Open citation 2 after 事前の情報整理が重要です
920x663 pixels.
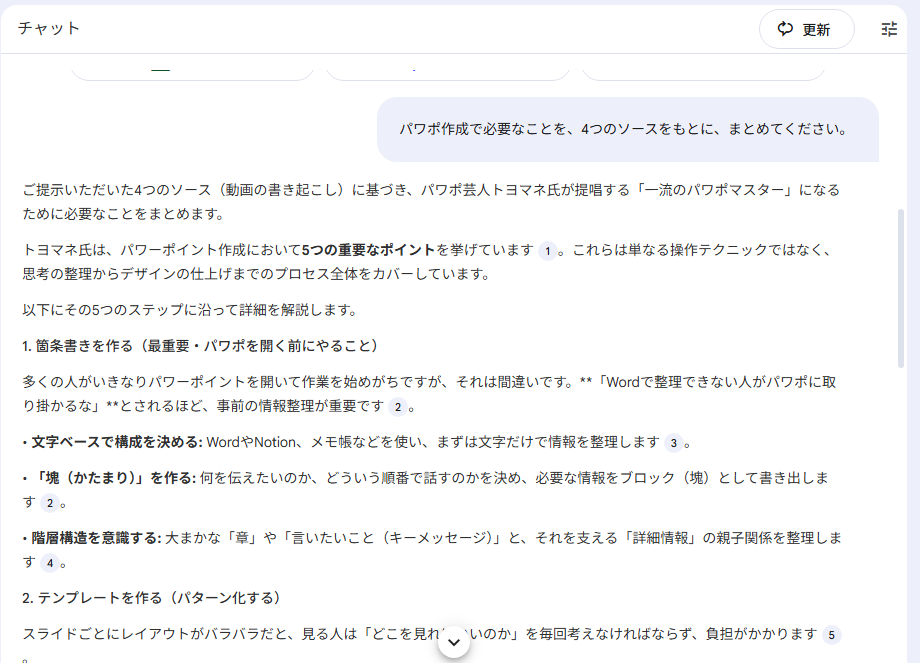click(x=398, y=407)
